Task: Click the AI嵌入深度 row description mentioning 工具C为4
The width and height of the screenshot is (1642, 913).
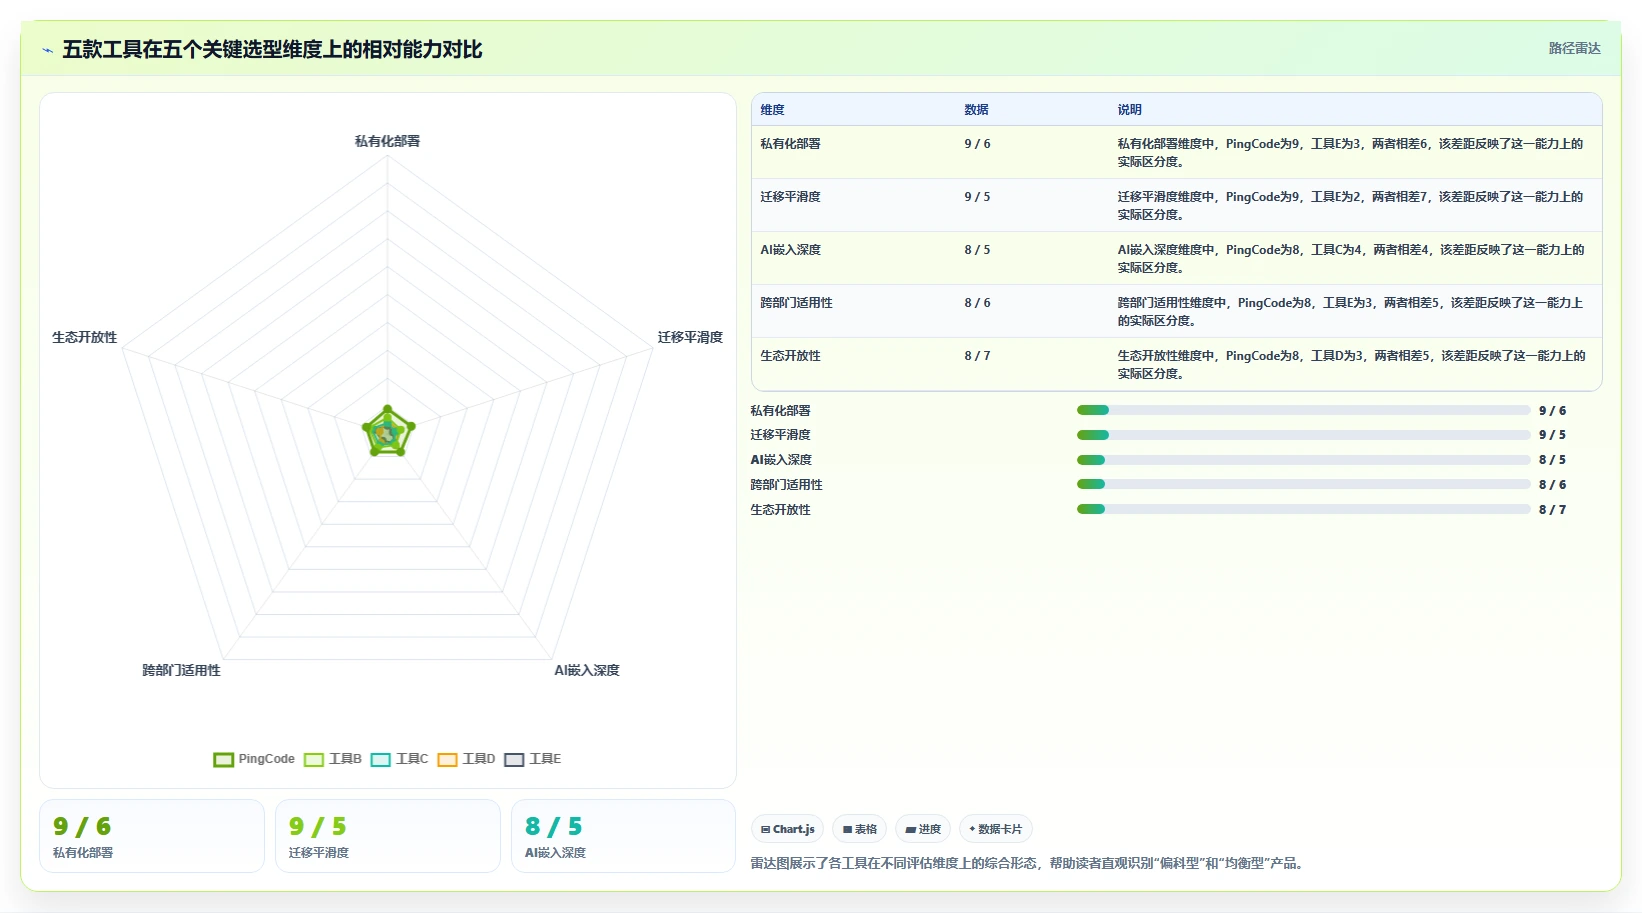Action: pos(1350,258)
